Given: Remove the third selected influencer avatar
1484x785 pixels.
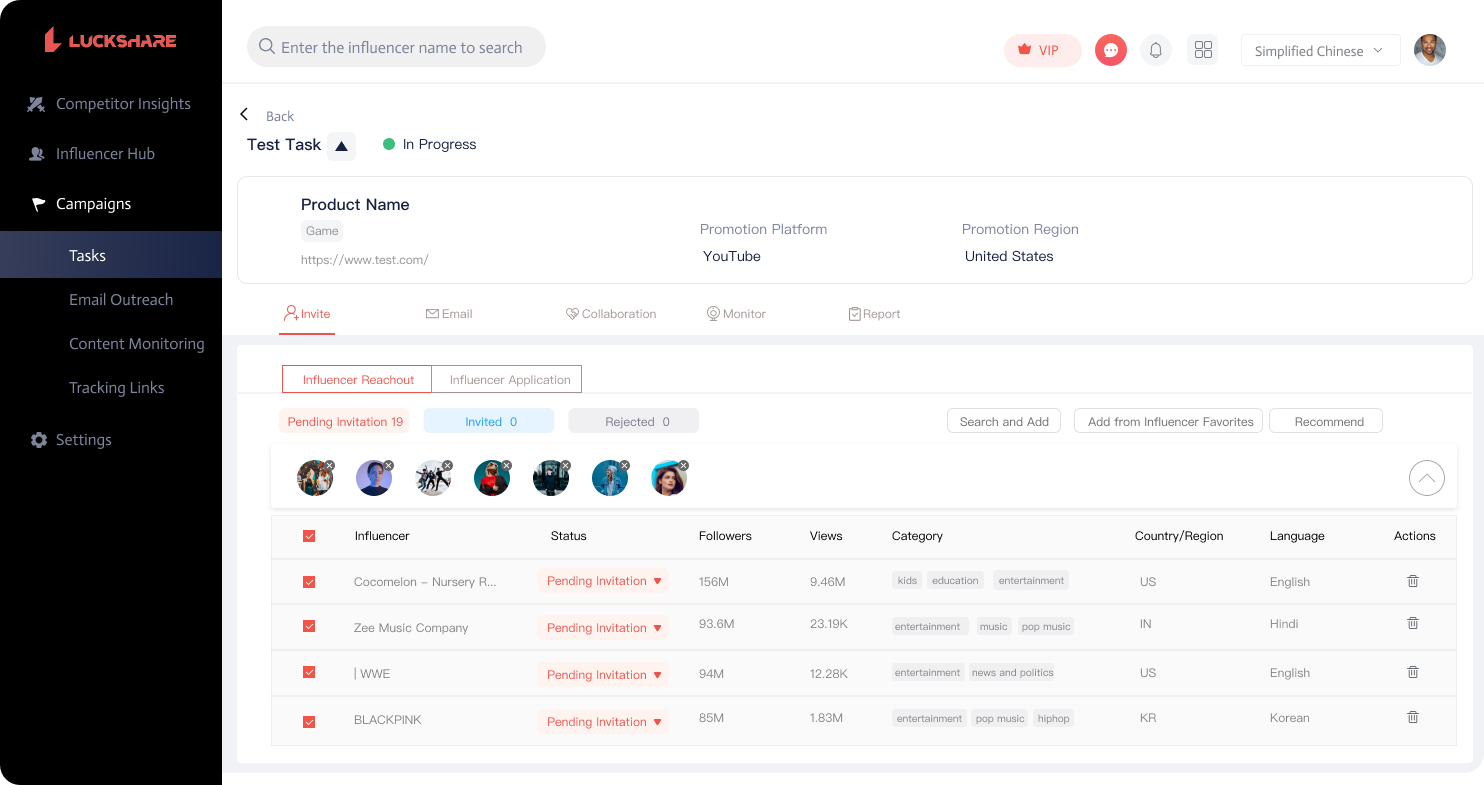Looking at the screenshot, I should tap(448, 465).
